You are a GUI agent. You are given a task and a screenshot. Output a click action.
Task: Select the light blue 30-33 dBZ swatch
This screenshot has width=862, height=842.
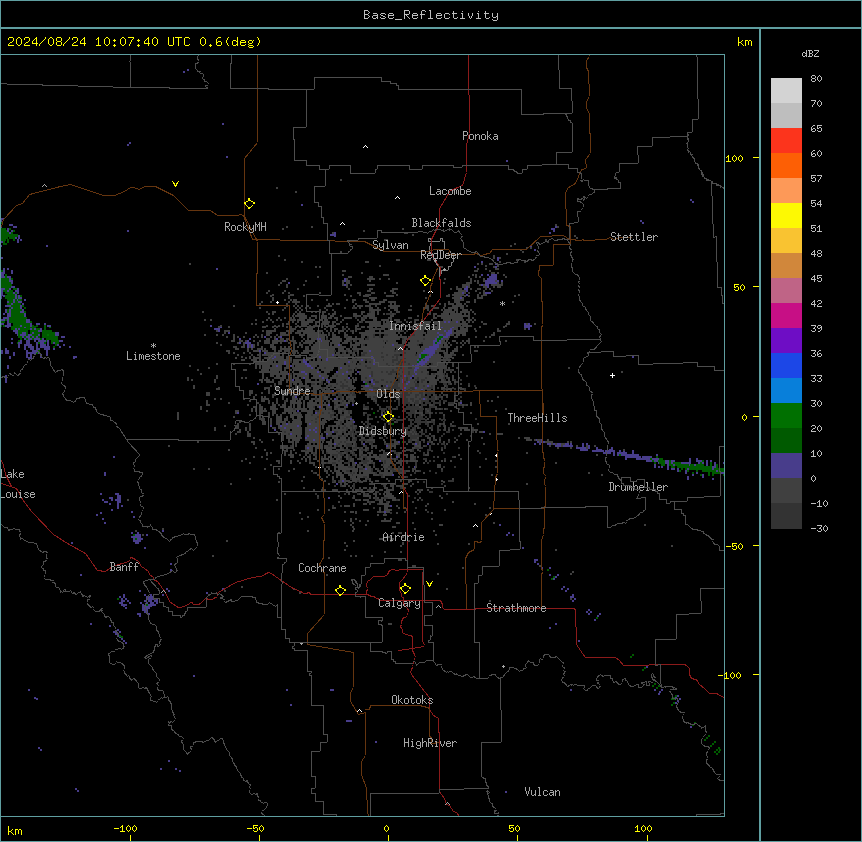coord(786,390)
